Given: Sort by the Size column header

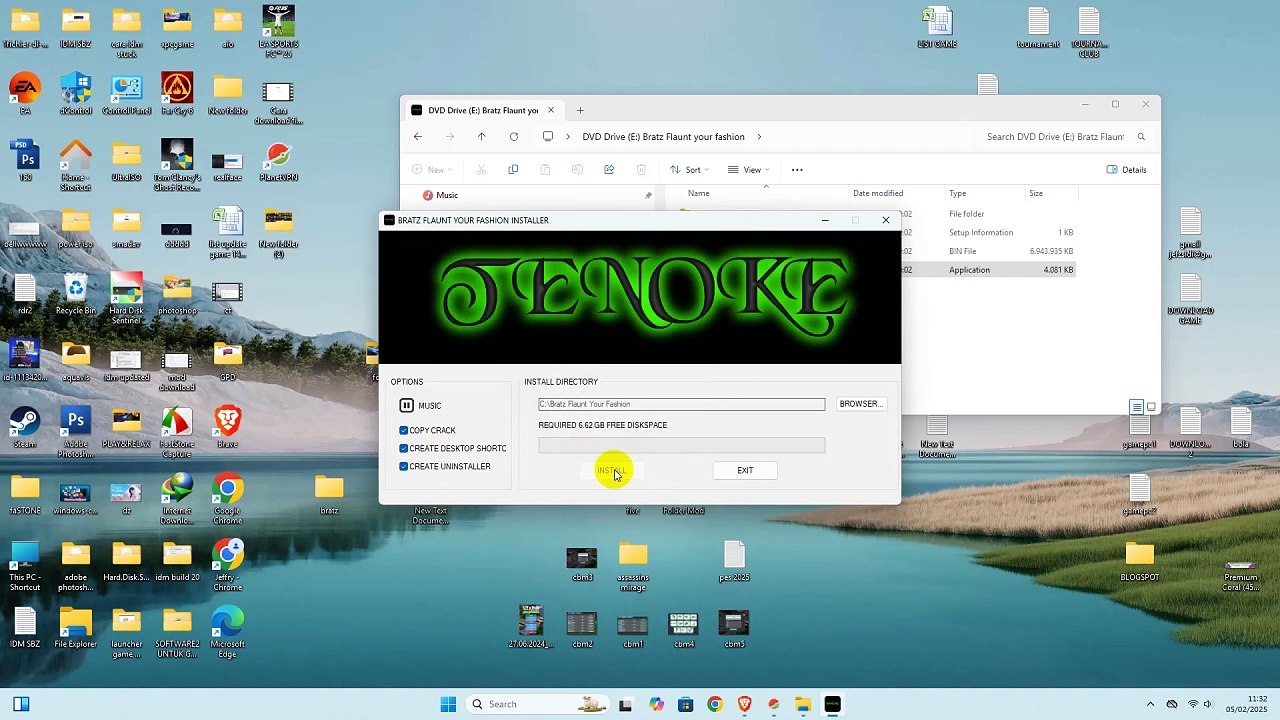Looking at the screenshot, I should [1036, 193].
